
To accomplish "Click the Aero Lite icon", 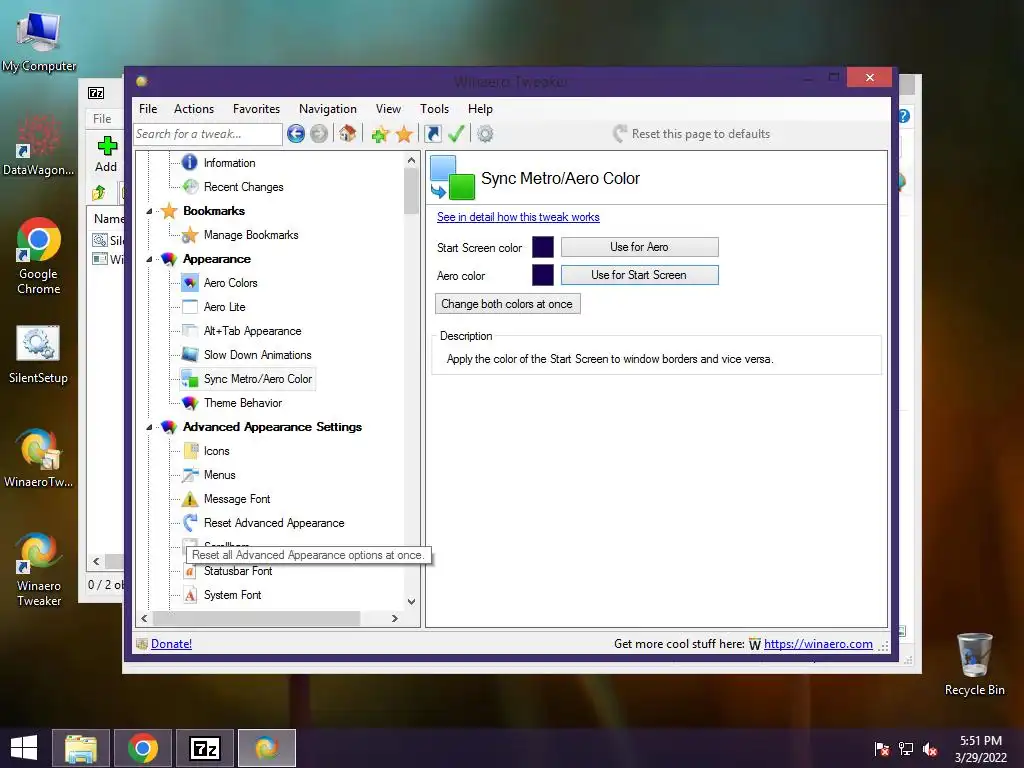I will (x=189, y=307).
